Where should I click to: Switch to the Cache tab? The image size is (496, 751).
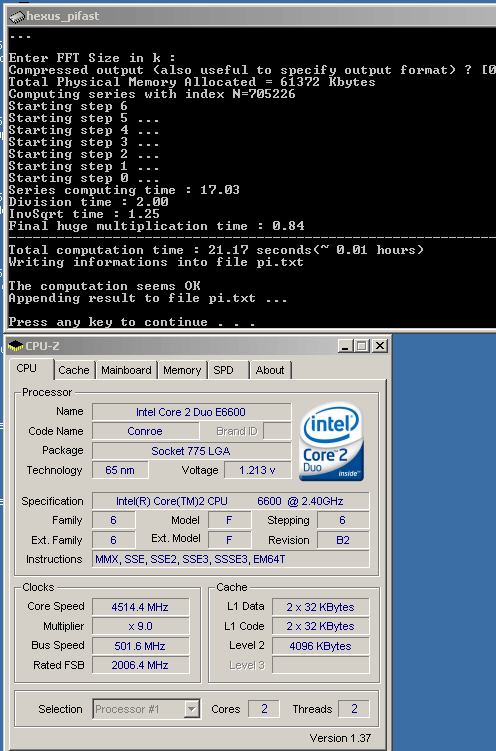[x=74, y=370]
